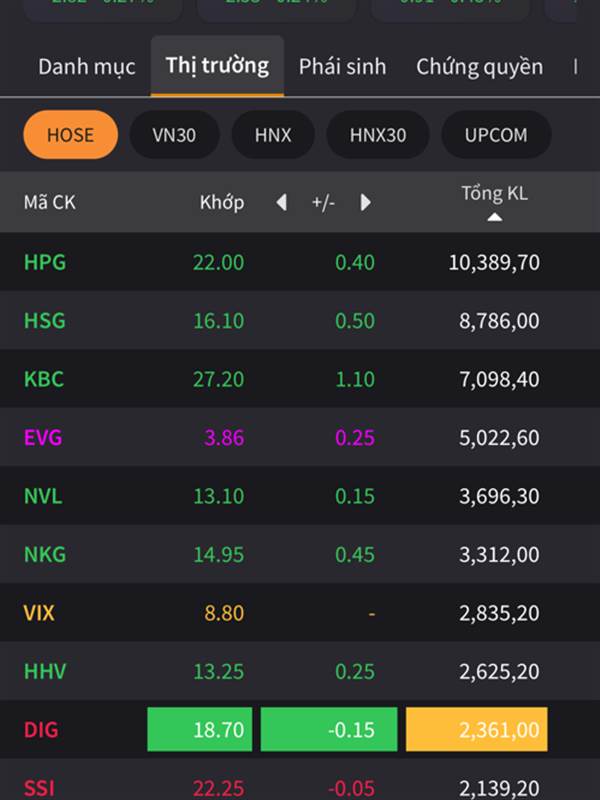Open the EVG stock symbol
The height and width of the screenshot is (800, 600).
44,437
